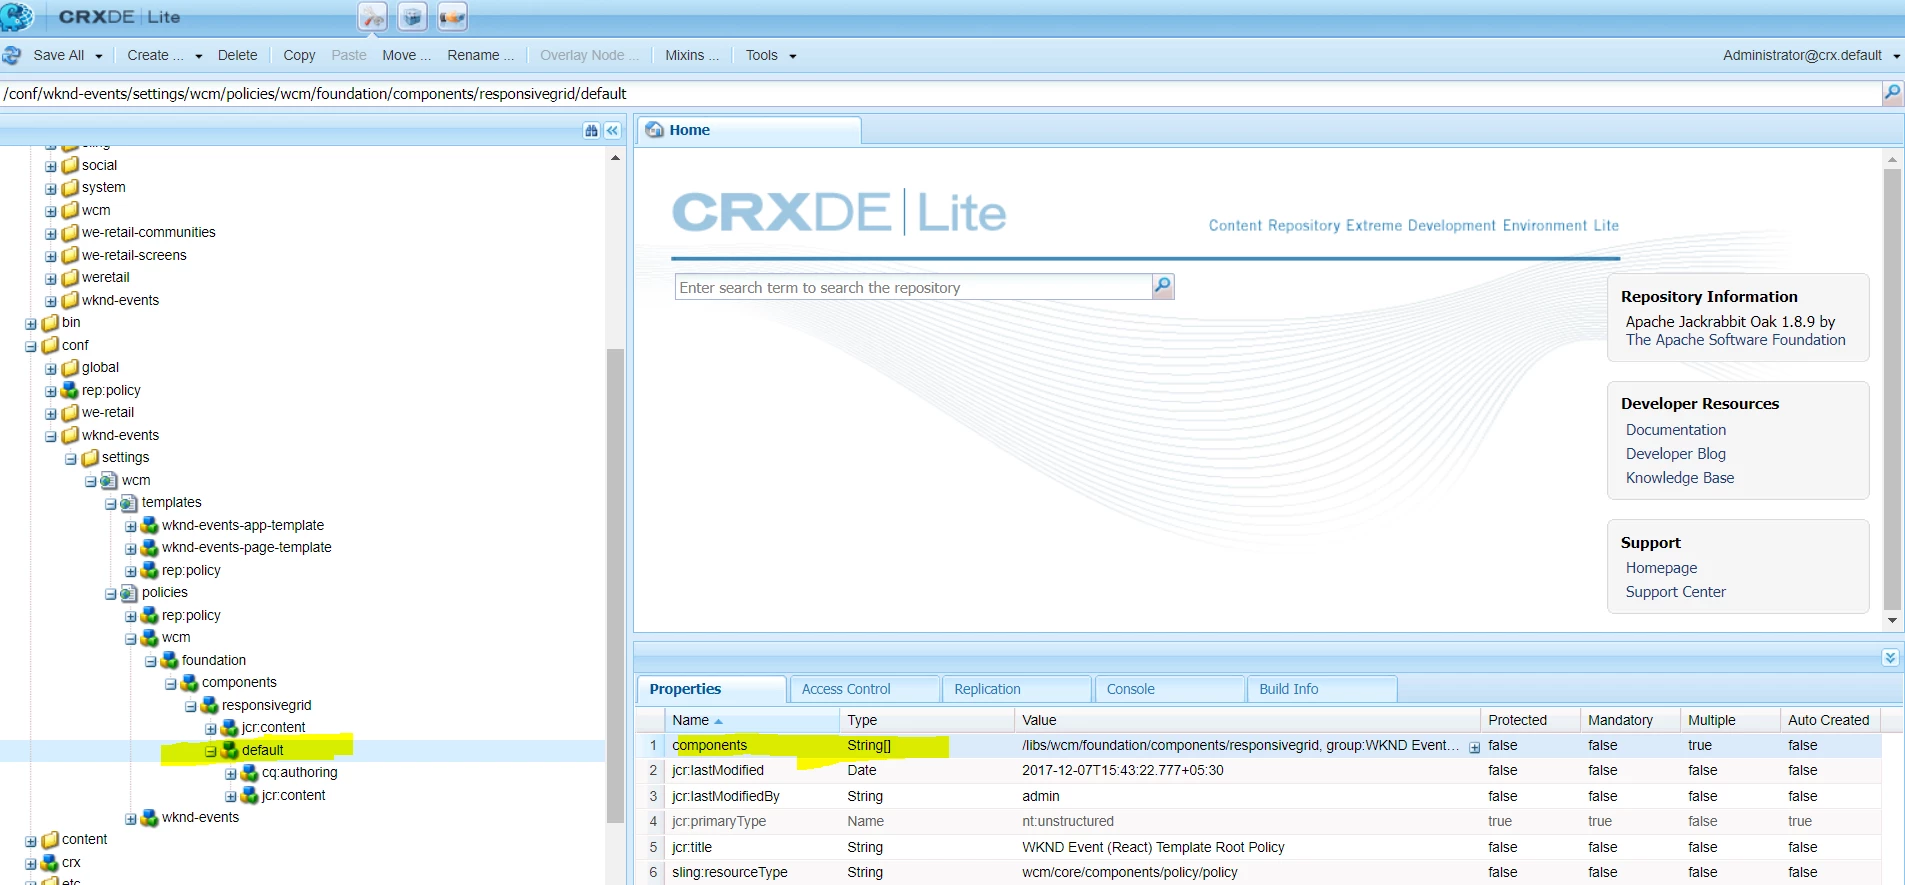
Task: Click the node icon beside default
Action: coord(230,750)
